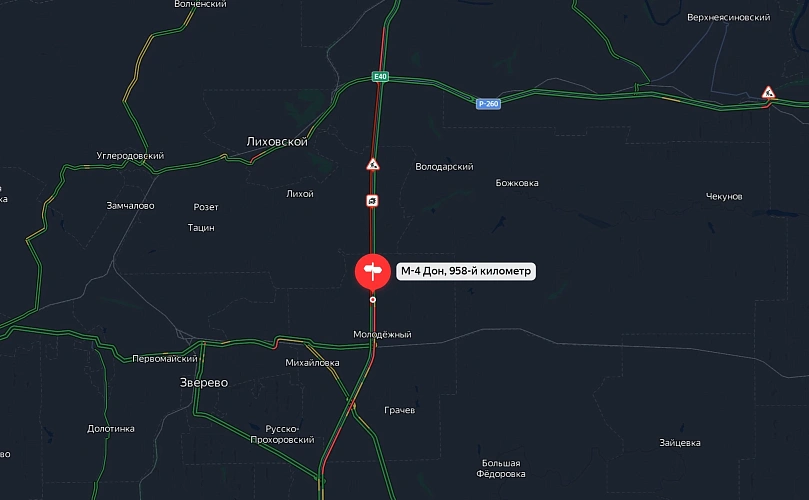
Task: Select the Молодёжный place name
Action: [382, 334]
